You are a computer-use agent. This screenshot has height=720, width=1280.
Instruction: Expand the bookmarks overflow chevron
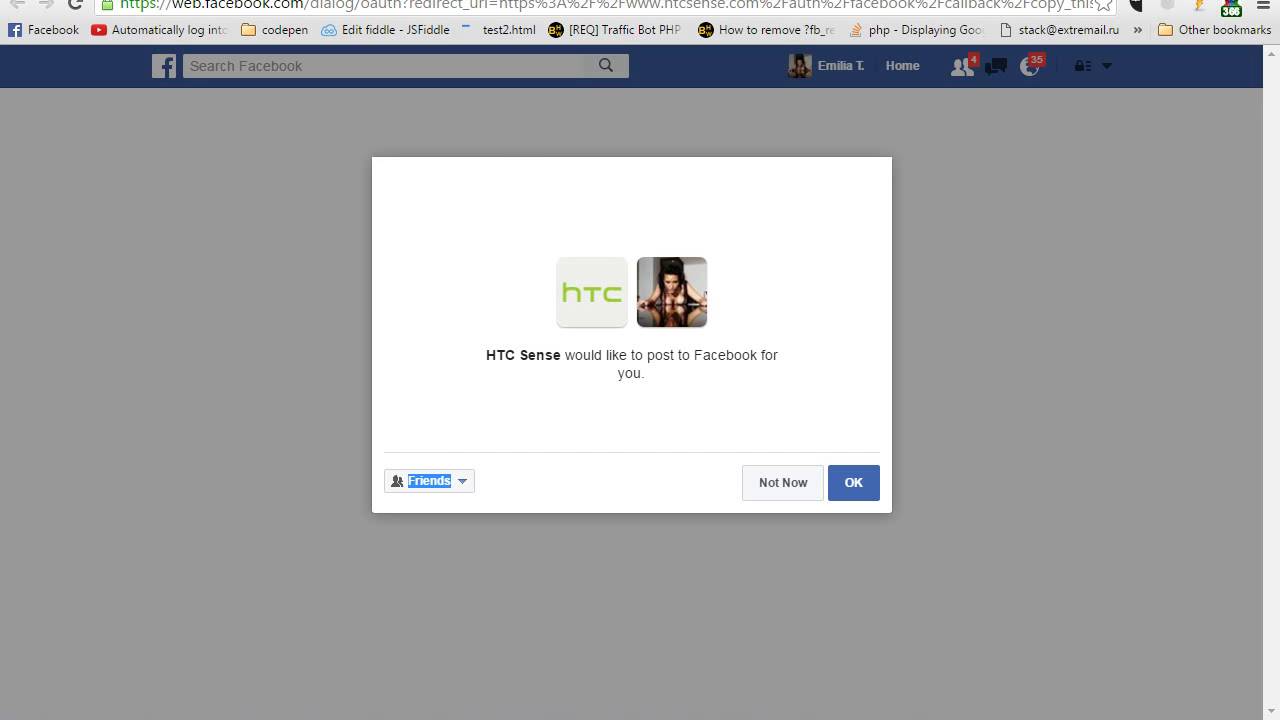[1138, 30]
